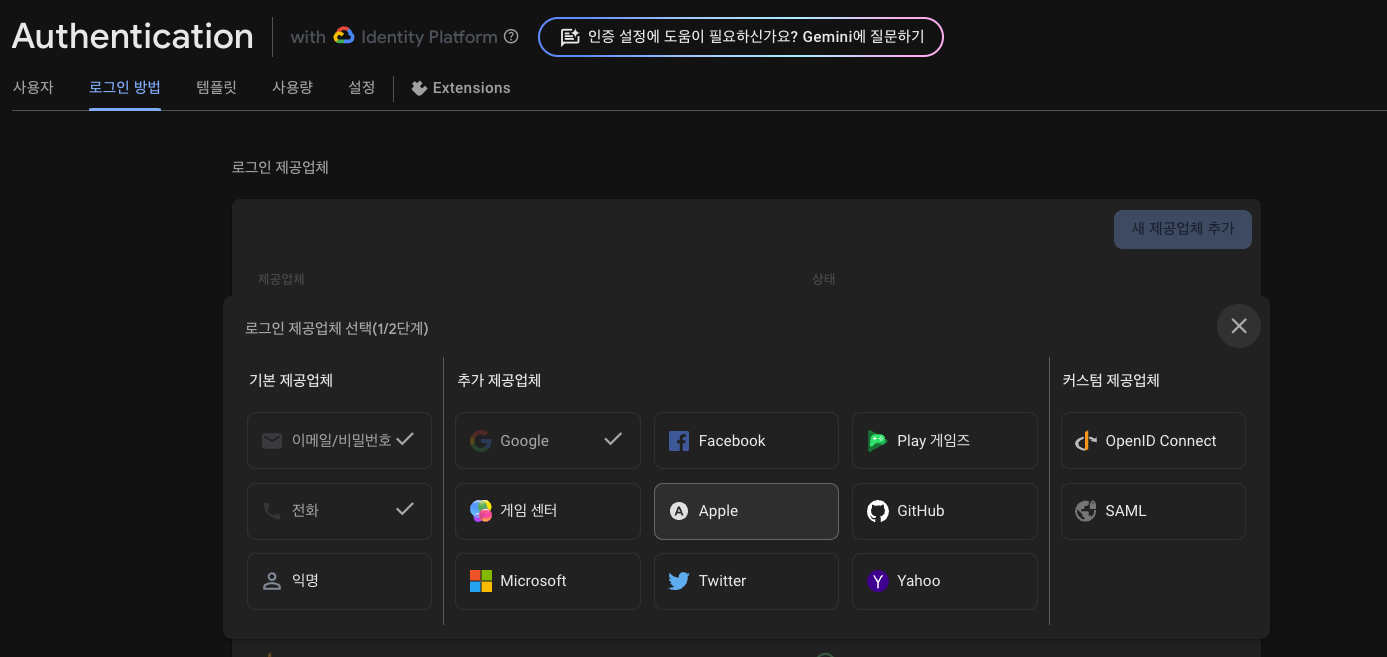This screenshot has height=657, width=1387.
Task: Go to the 설정 tab
Action: pyautogui.click(x=361, y=88)
